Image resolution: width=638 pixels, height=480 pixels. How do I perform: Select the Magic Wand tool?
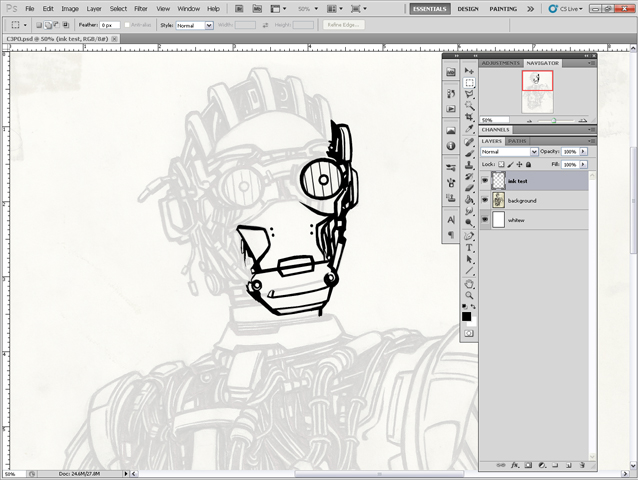(469, 106)
